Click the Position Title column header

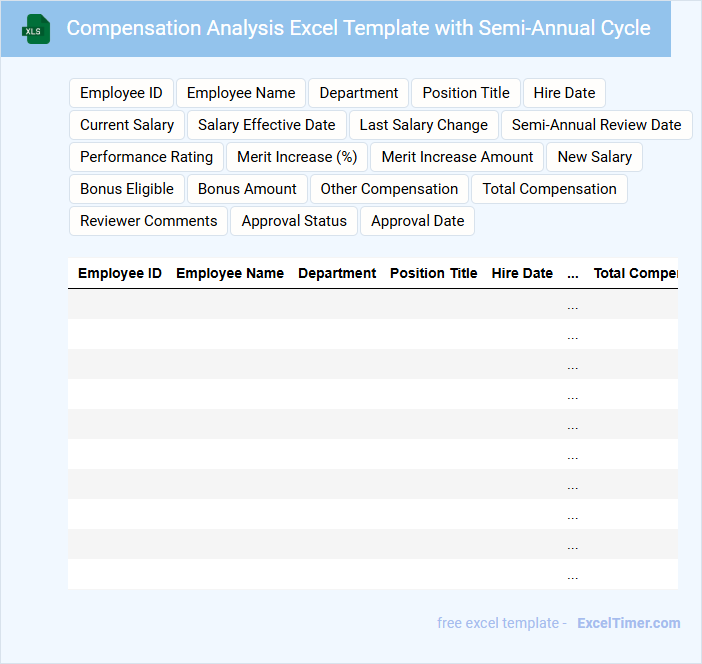(x=433, y=273)
